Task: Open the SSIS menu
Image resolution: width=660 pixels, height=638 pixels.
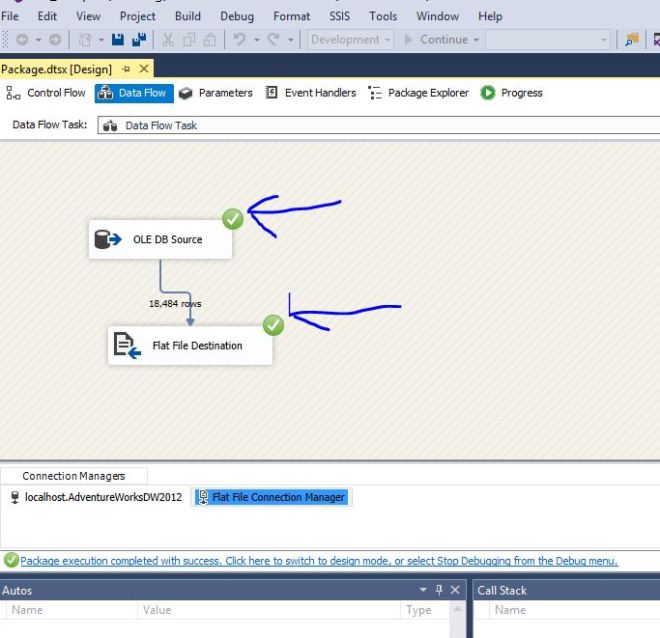Action: [x=340, y=16]
